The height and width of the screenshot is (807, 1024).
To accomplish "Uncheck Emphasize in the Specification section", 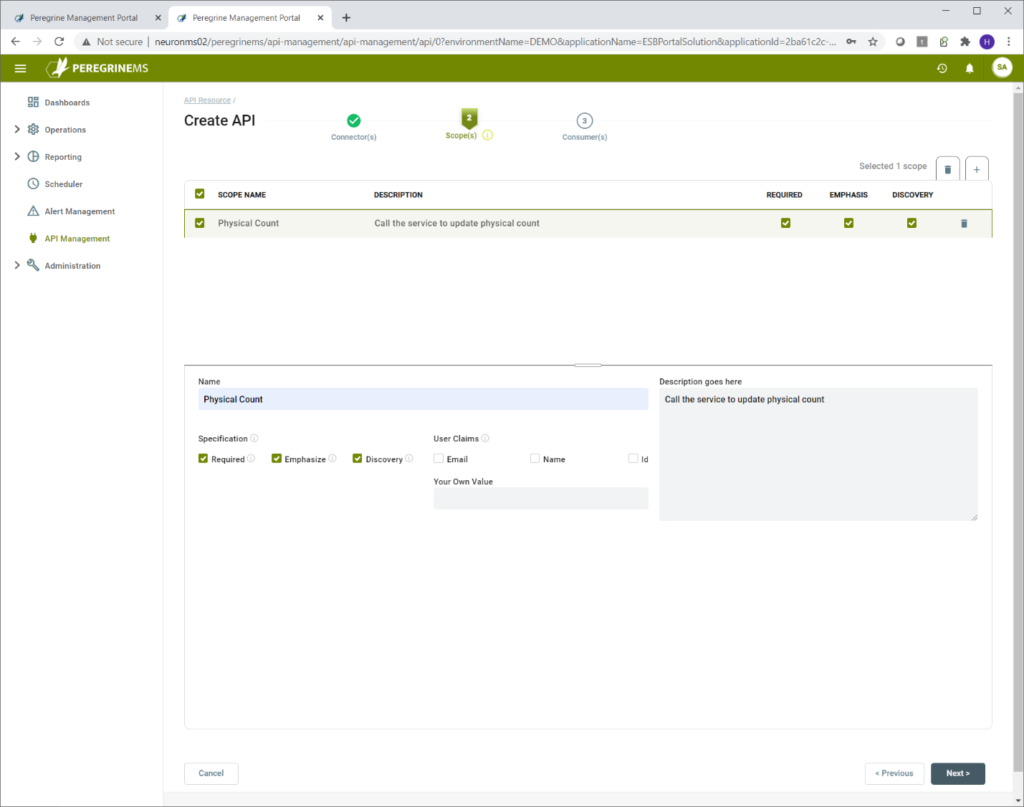I will (x=276, y=458).
